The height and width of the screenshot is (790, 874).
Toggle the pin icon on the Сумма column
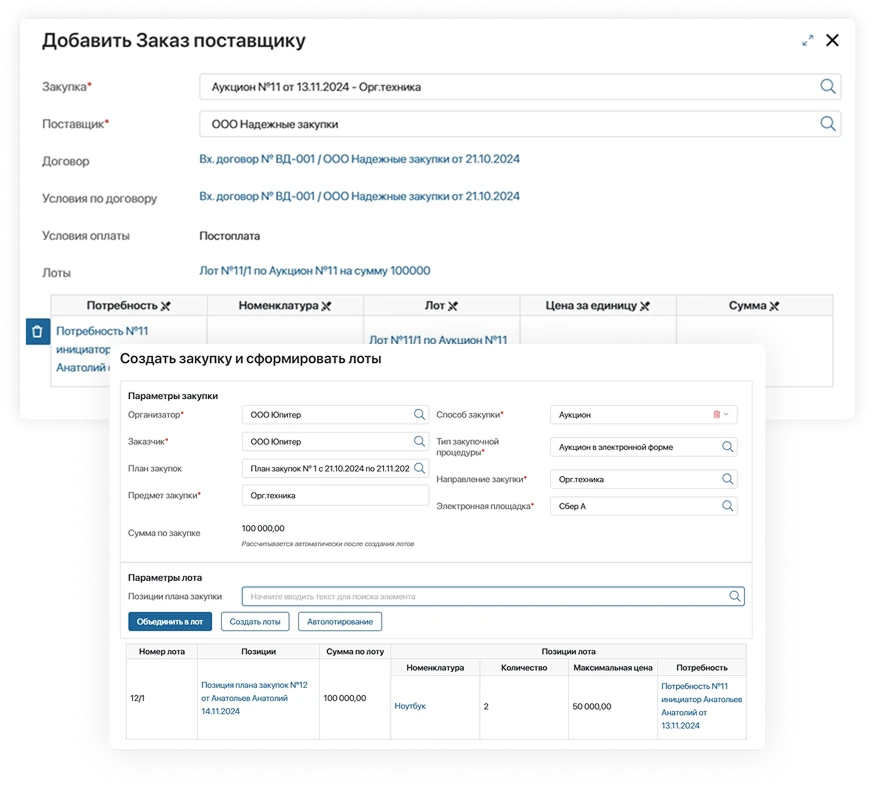(x=774, y=306)
